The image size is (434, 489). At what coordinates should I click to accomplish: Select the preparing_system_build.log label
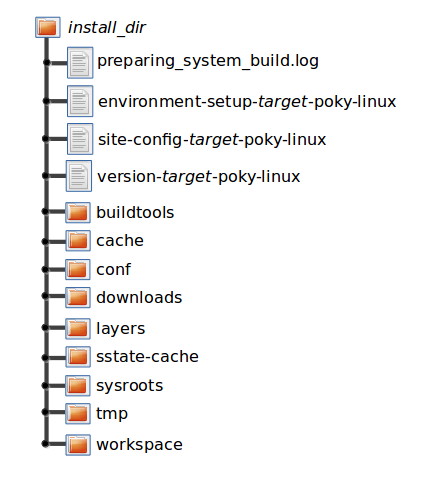(x=208, y=61)
